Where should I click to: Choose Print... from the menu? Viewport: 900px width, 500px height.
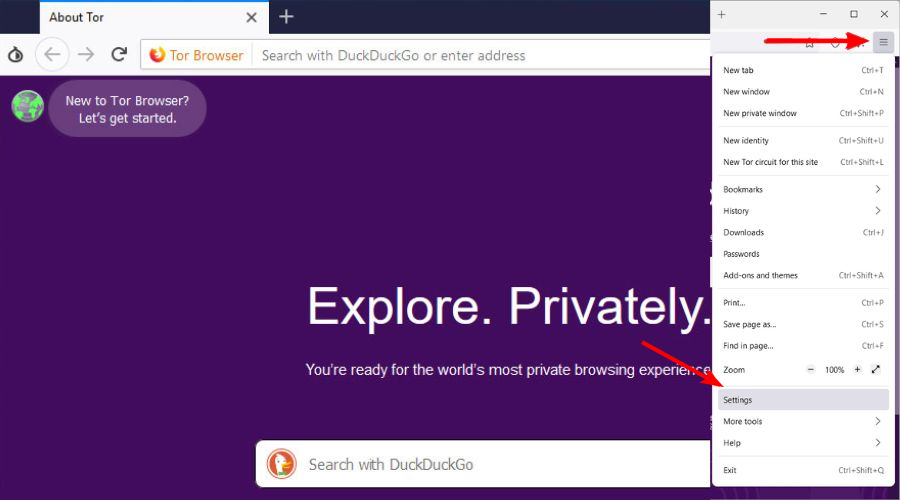(x=803, y=303)
